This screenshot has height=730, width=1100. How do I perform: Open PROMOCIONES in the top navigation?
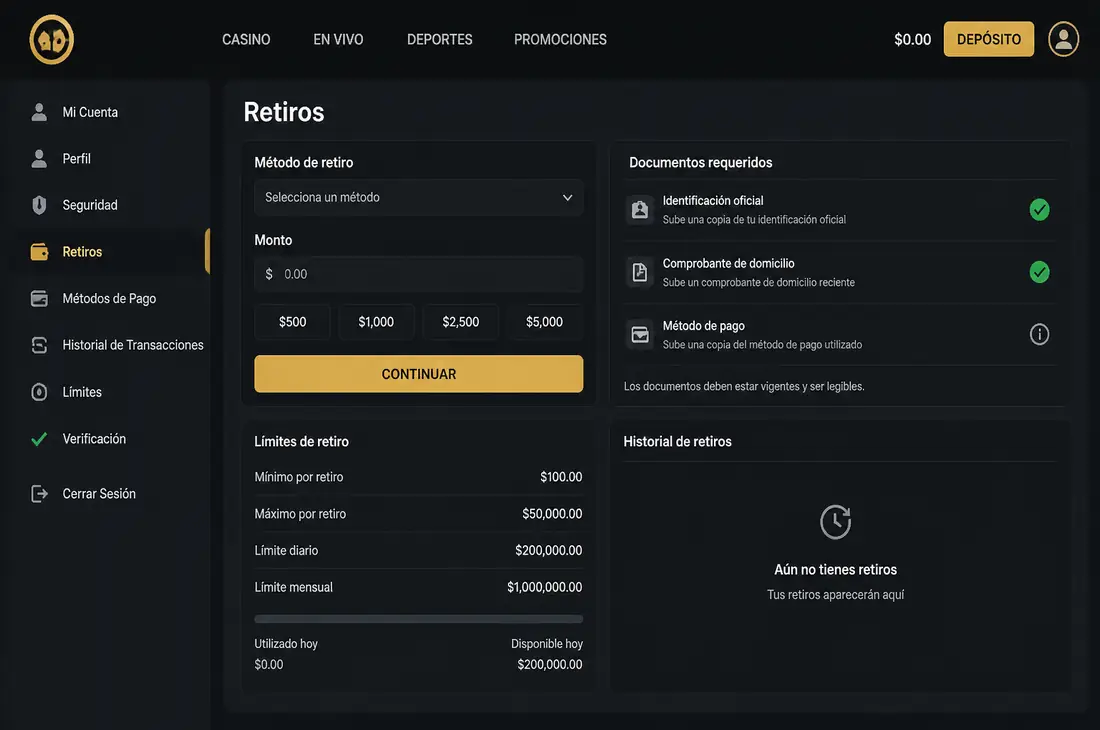point(561,39)
